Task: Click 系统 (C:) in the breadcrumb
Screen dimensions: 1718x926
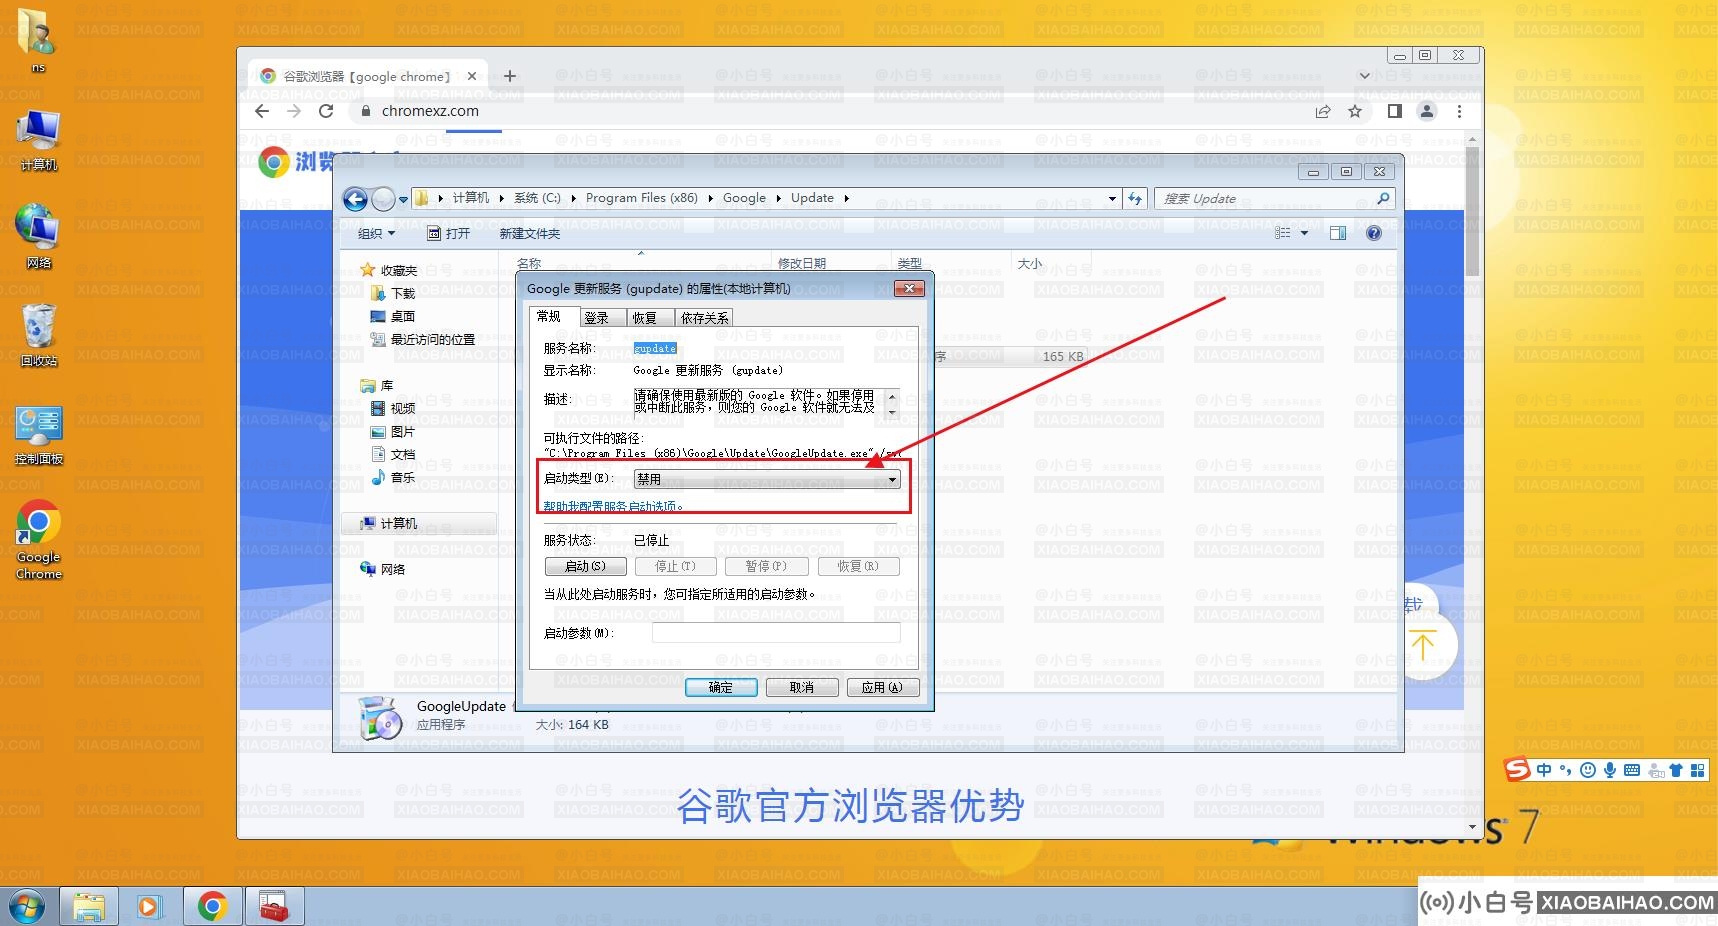Action: [537, 198]
